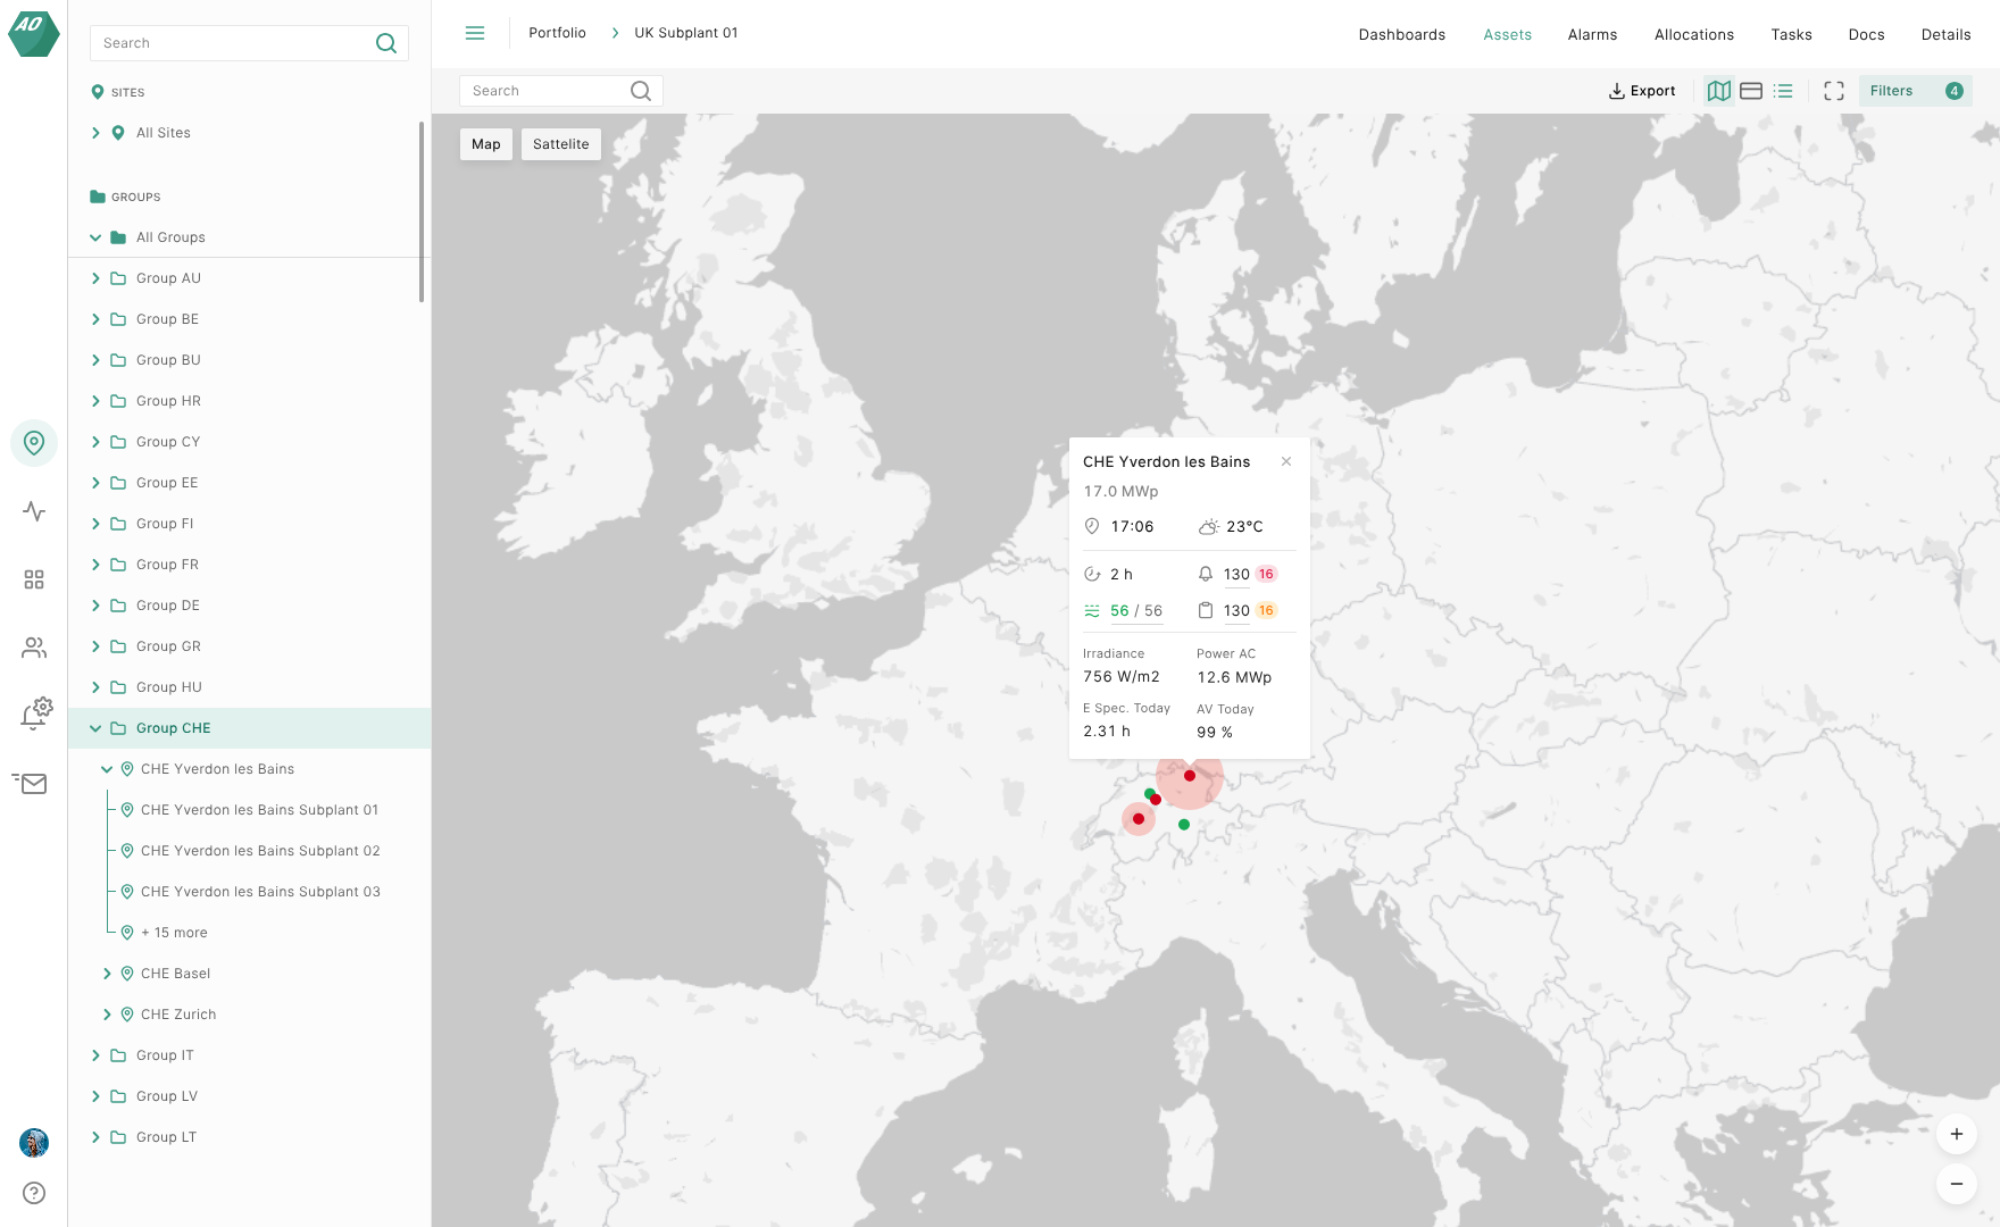Switch to list view icon
The height and width of the screenshot is (1227, 2000).
coord(1783,91)
